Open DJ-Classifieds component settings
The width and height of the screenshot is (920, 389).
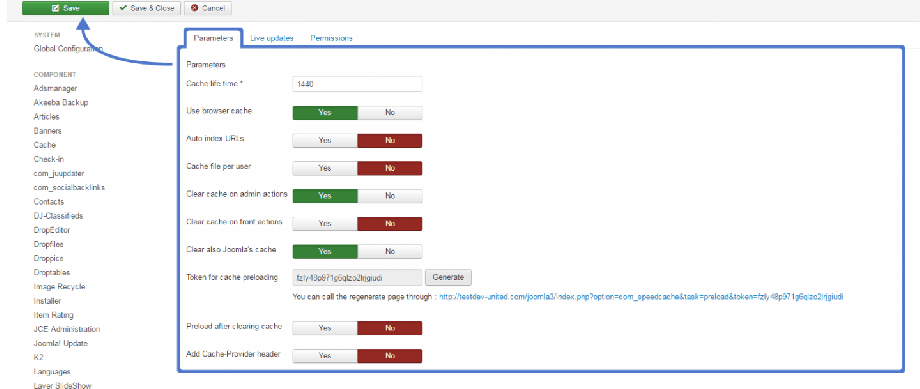(58, 216)
